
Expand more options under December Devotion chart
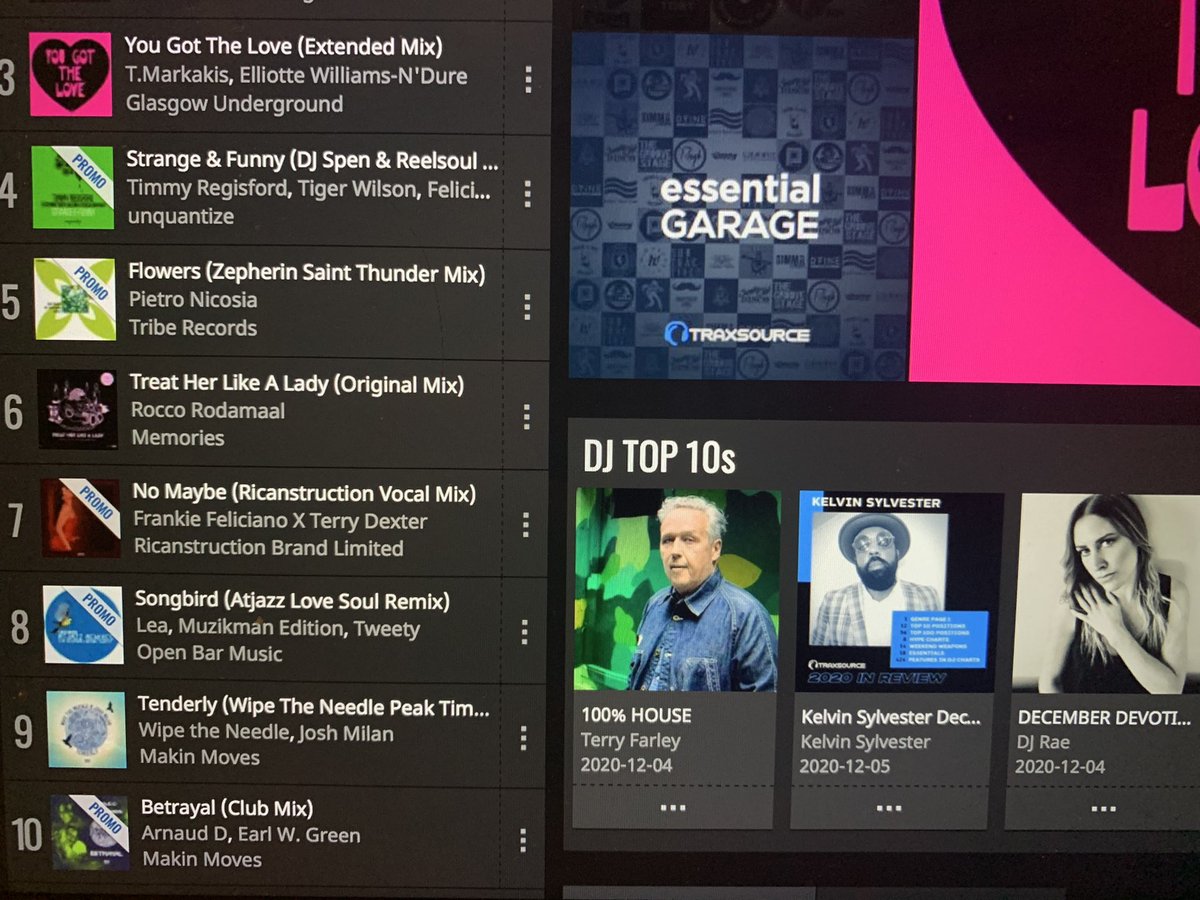point(1103,809)
